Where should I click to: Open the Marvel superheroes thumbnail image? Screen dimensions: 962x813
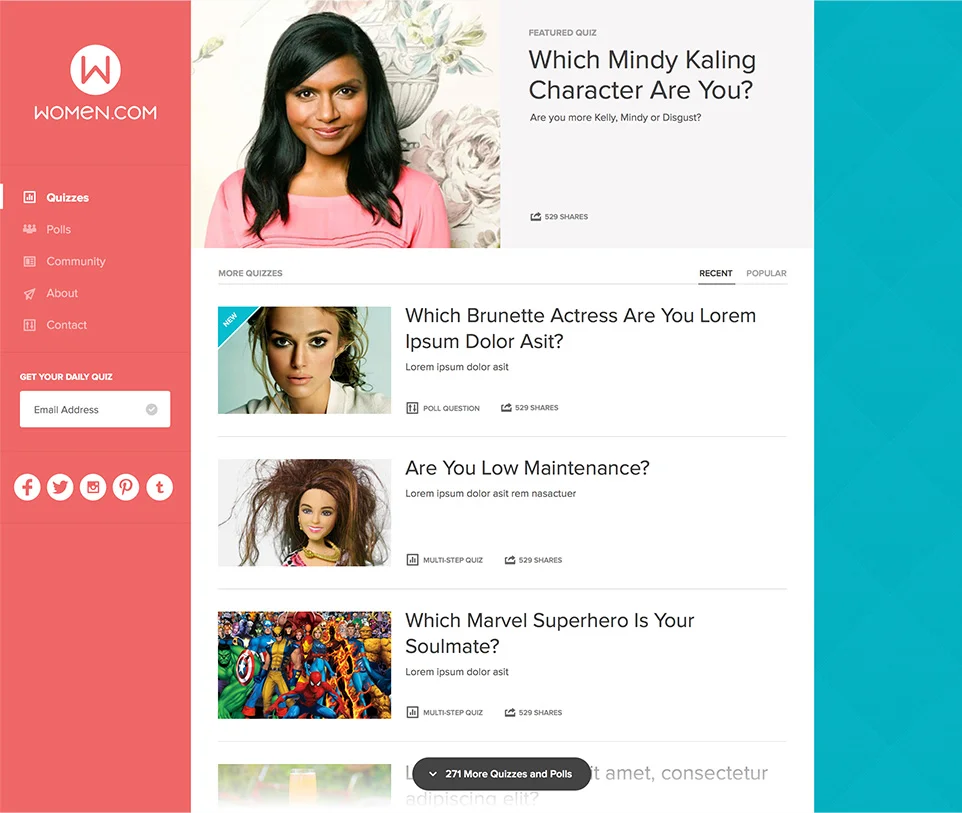tap(304, 665)
